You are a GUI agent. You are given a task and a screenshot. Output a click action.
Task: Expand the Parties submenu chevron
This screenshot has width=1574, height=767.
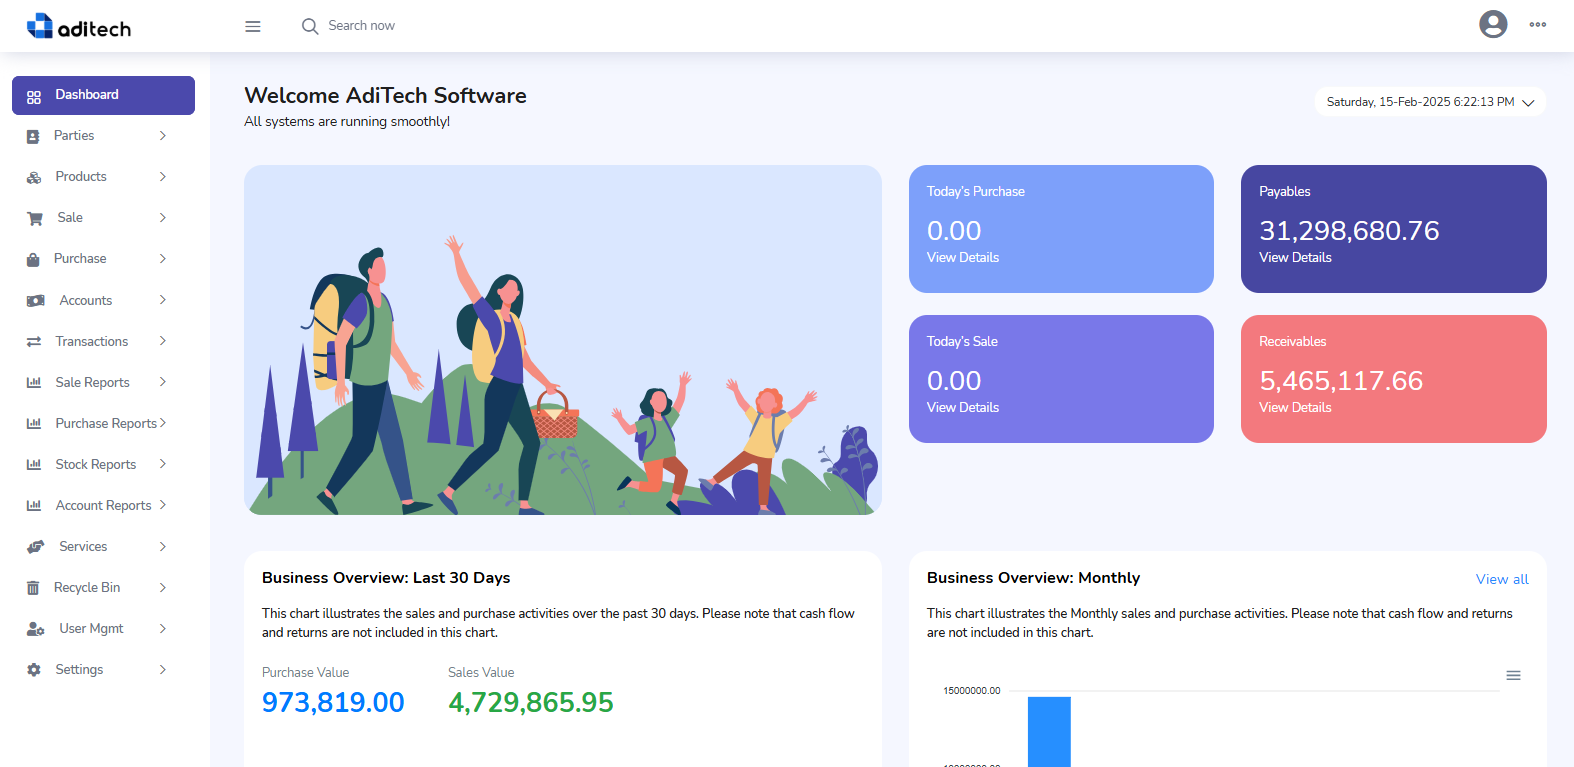(x=163, y=136)
